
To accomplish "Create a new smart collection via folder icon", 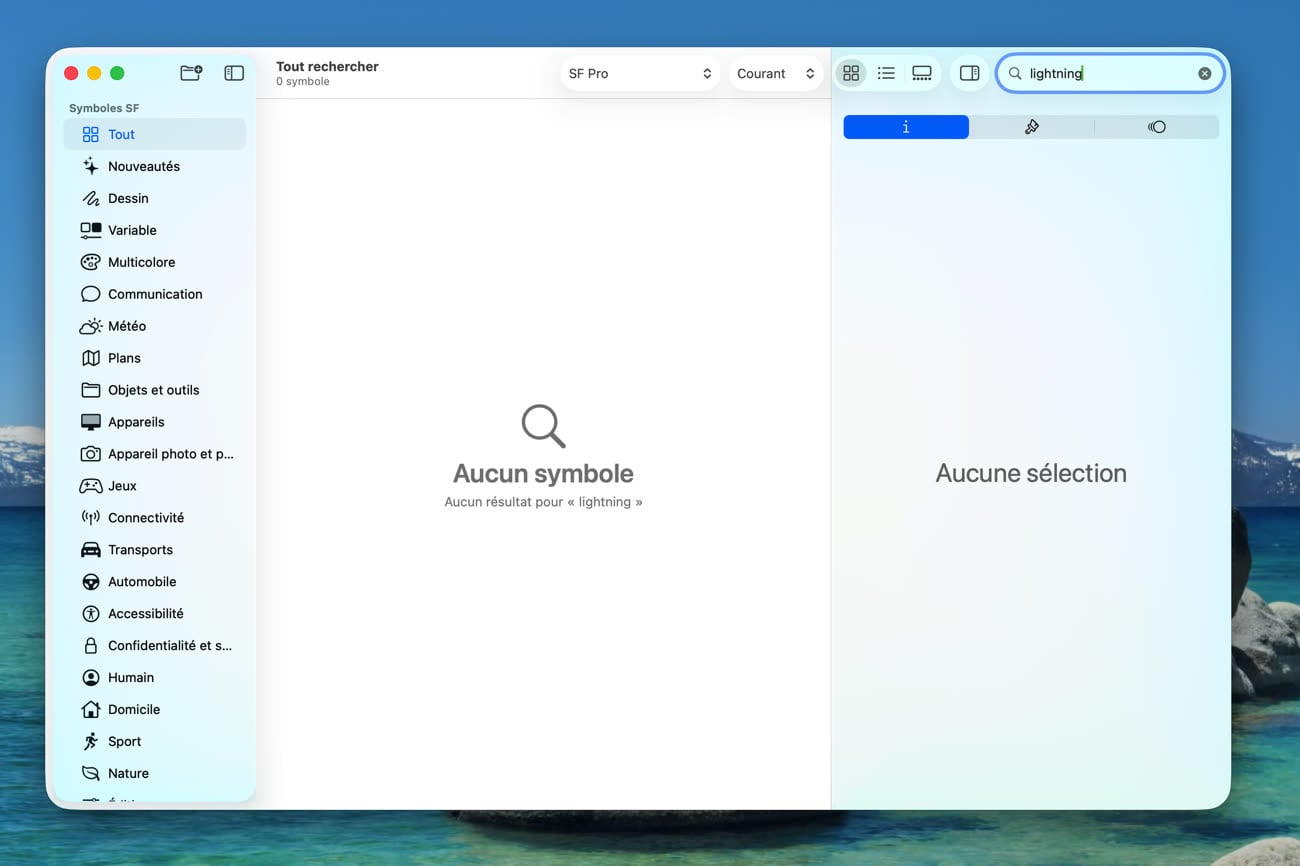I will click(190, 72).
